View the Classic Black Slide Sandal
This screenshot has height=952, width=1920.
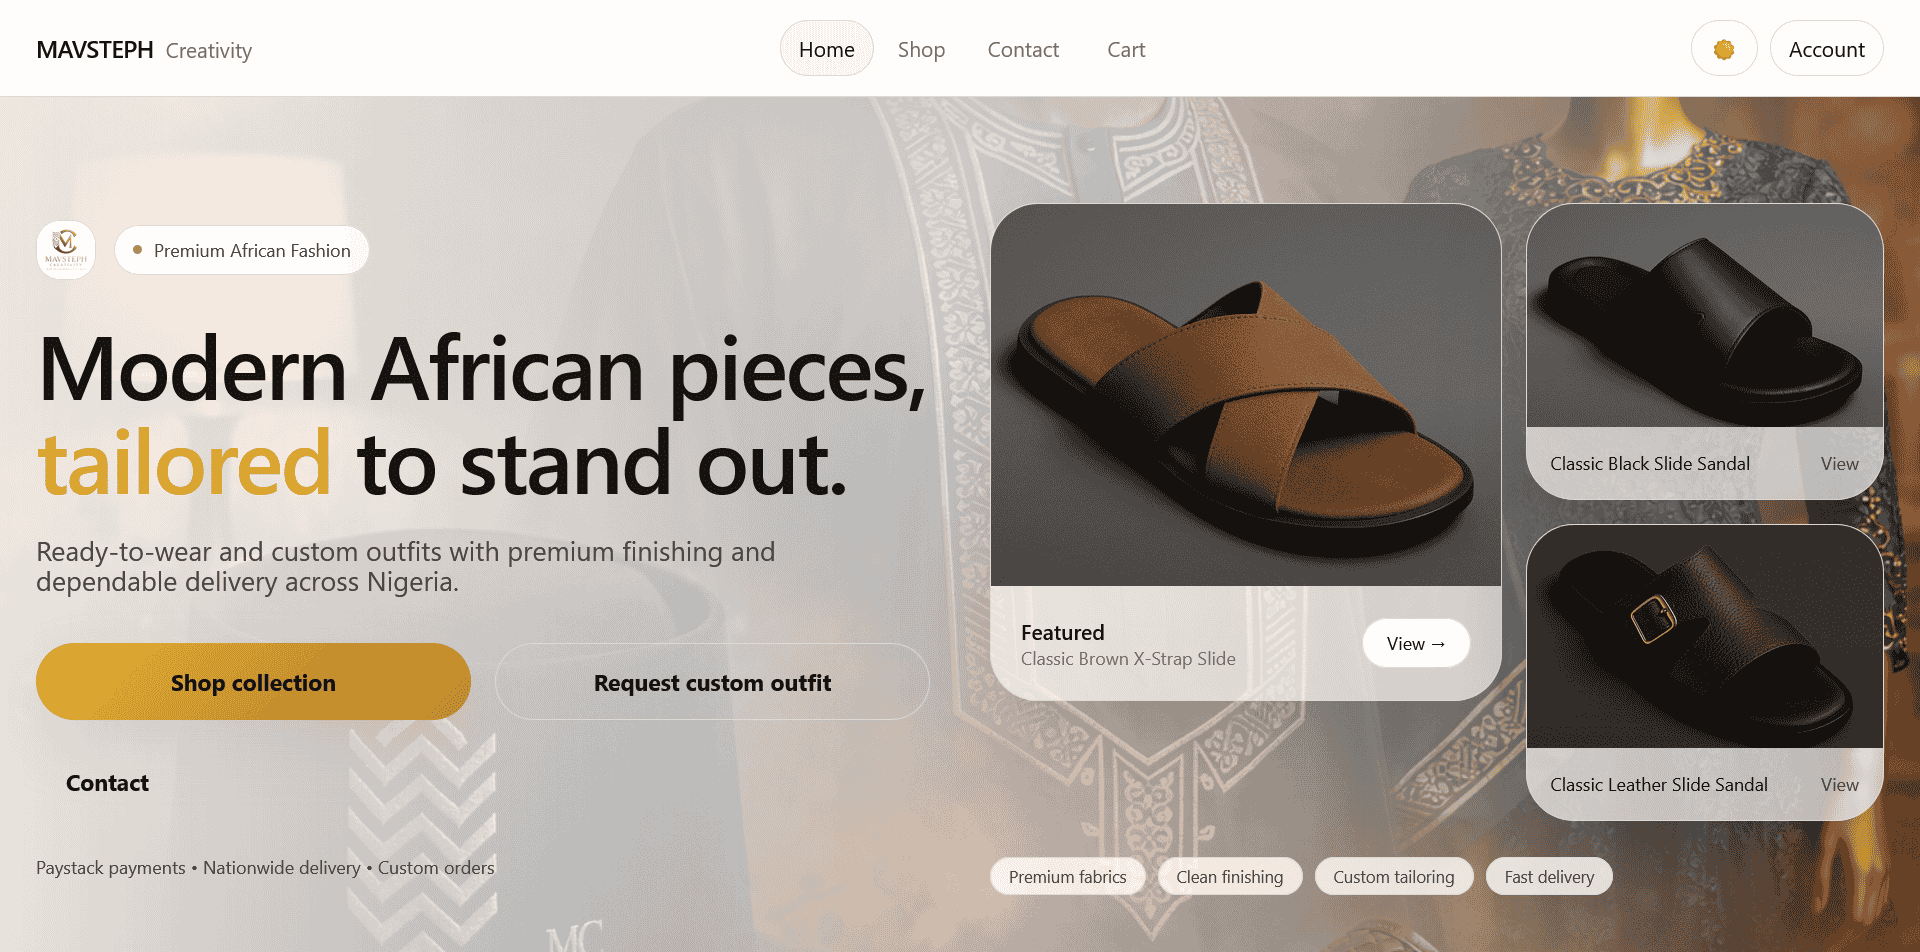pos(1839,463)
